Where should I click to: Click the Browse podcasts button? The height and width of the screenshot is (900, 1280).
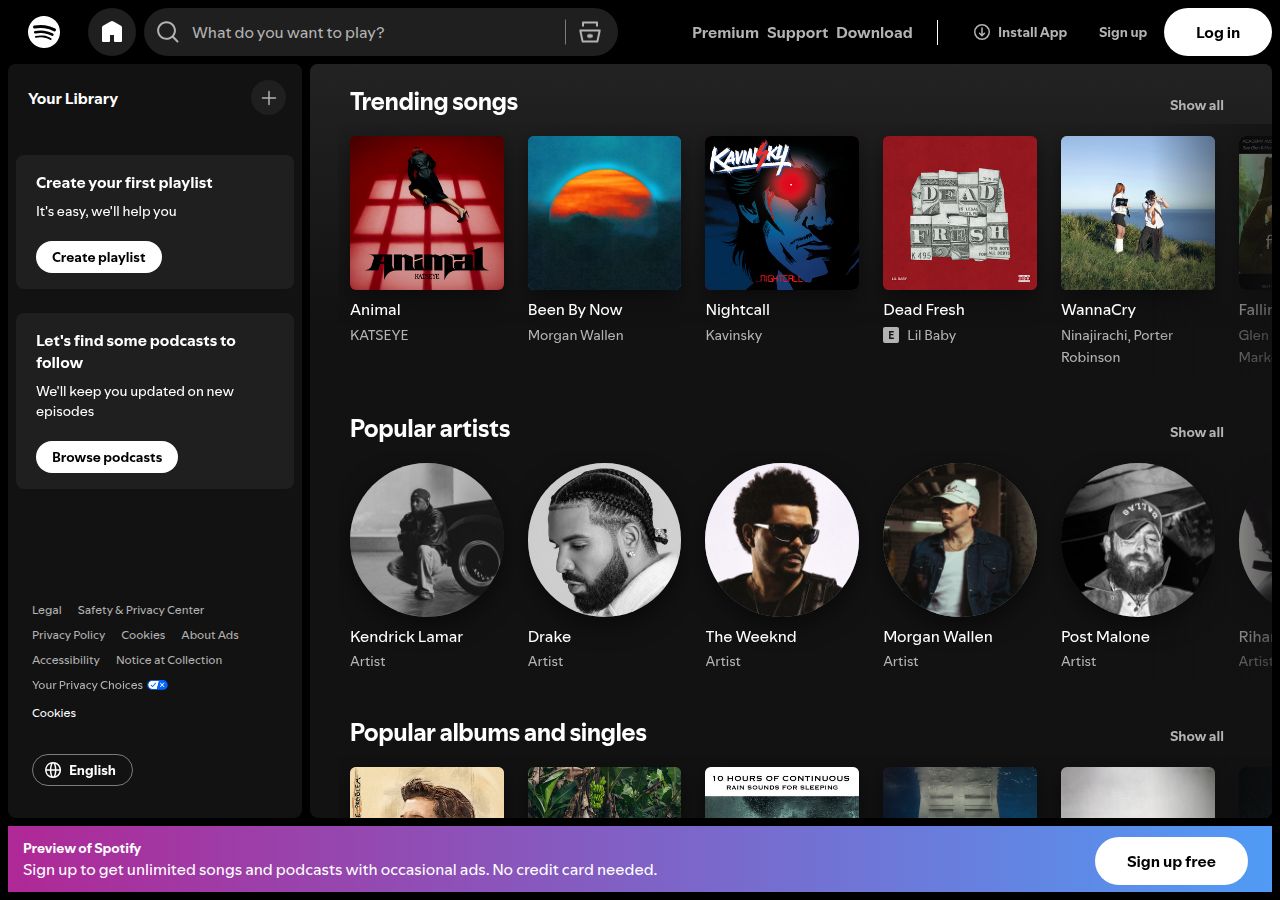pos(107,457)
